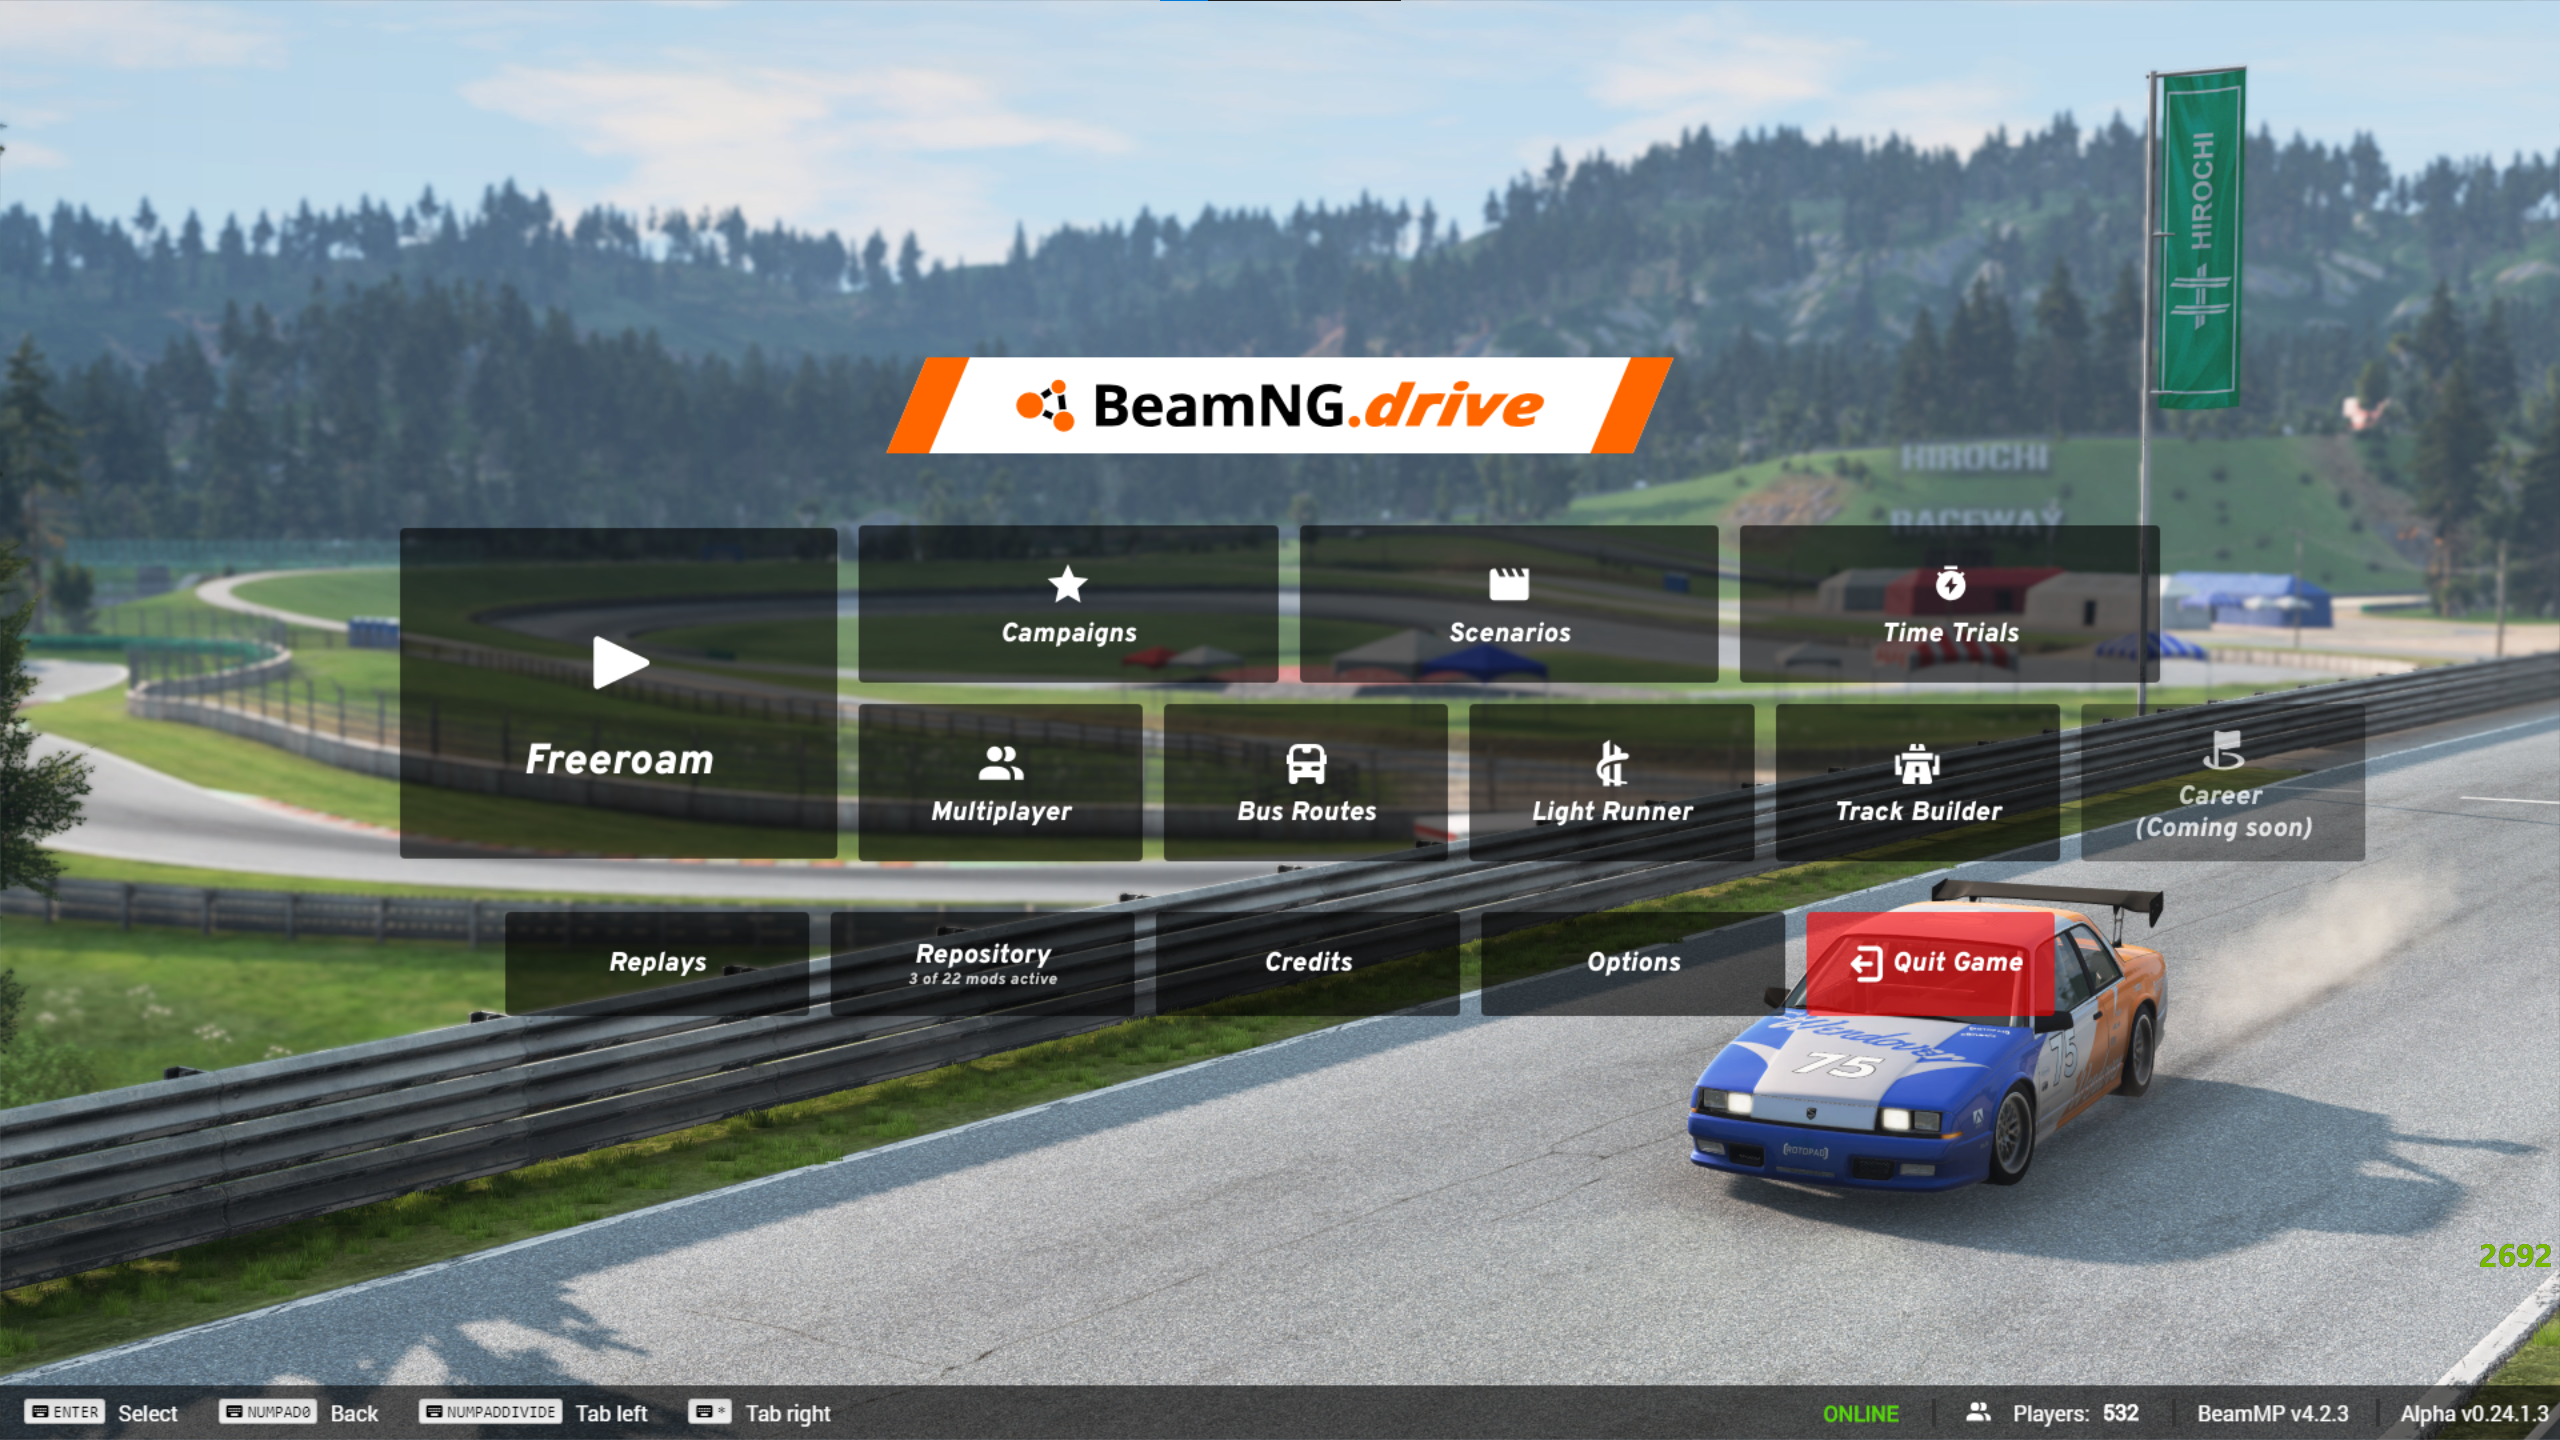The image size is (2560, 1440).
Task: Click the NUMPADDIVIDE key hint icon
Action: click(490, 1412)
